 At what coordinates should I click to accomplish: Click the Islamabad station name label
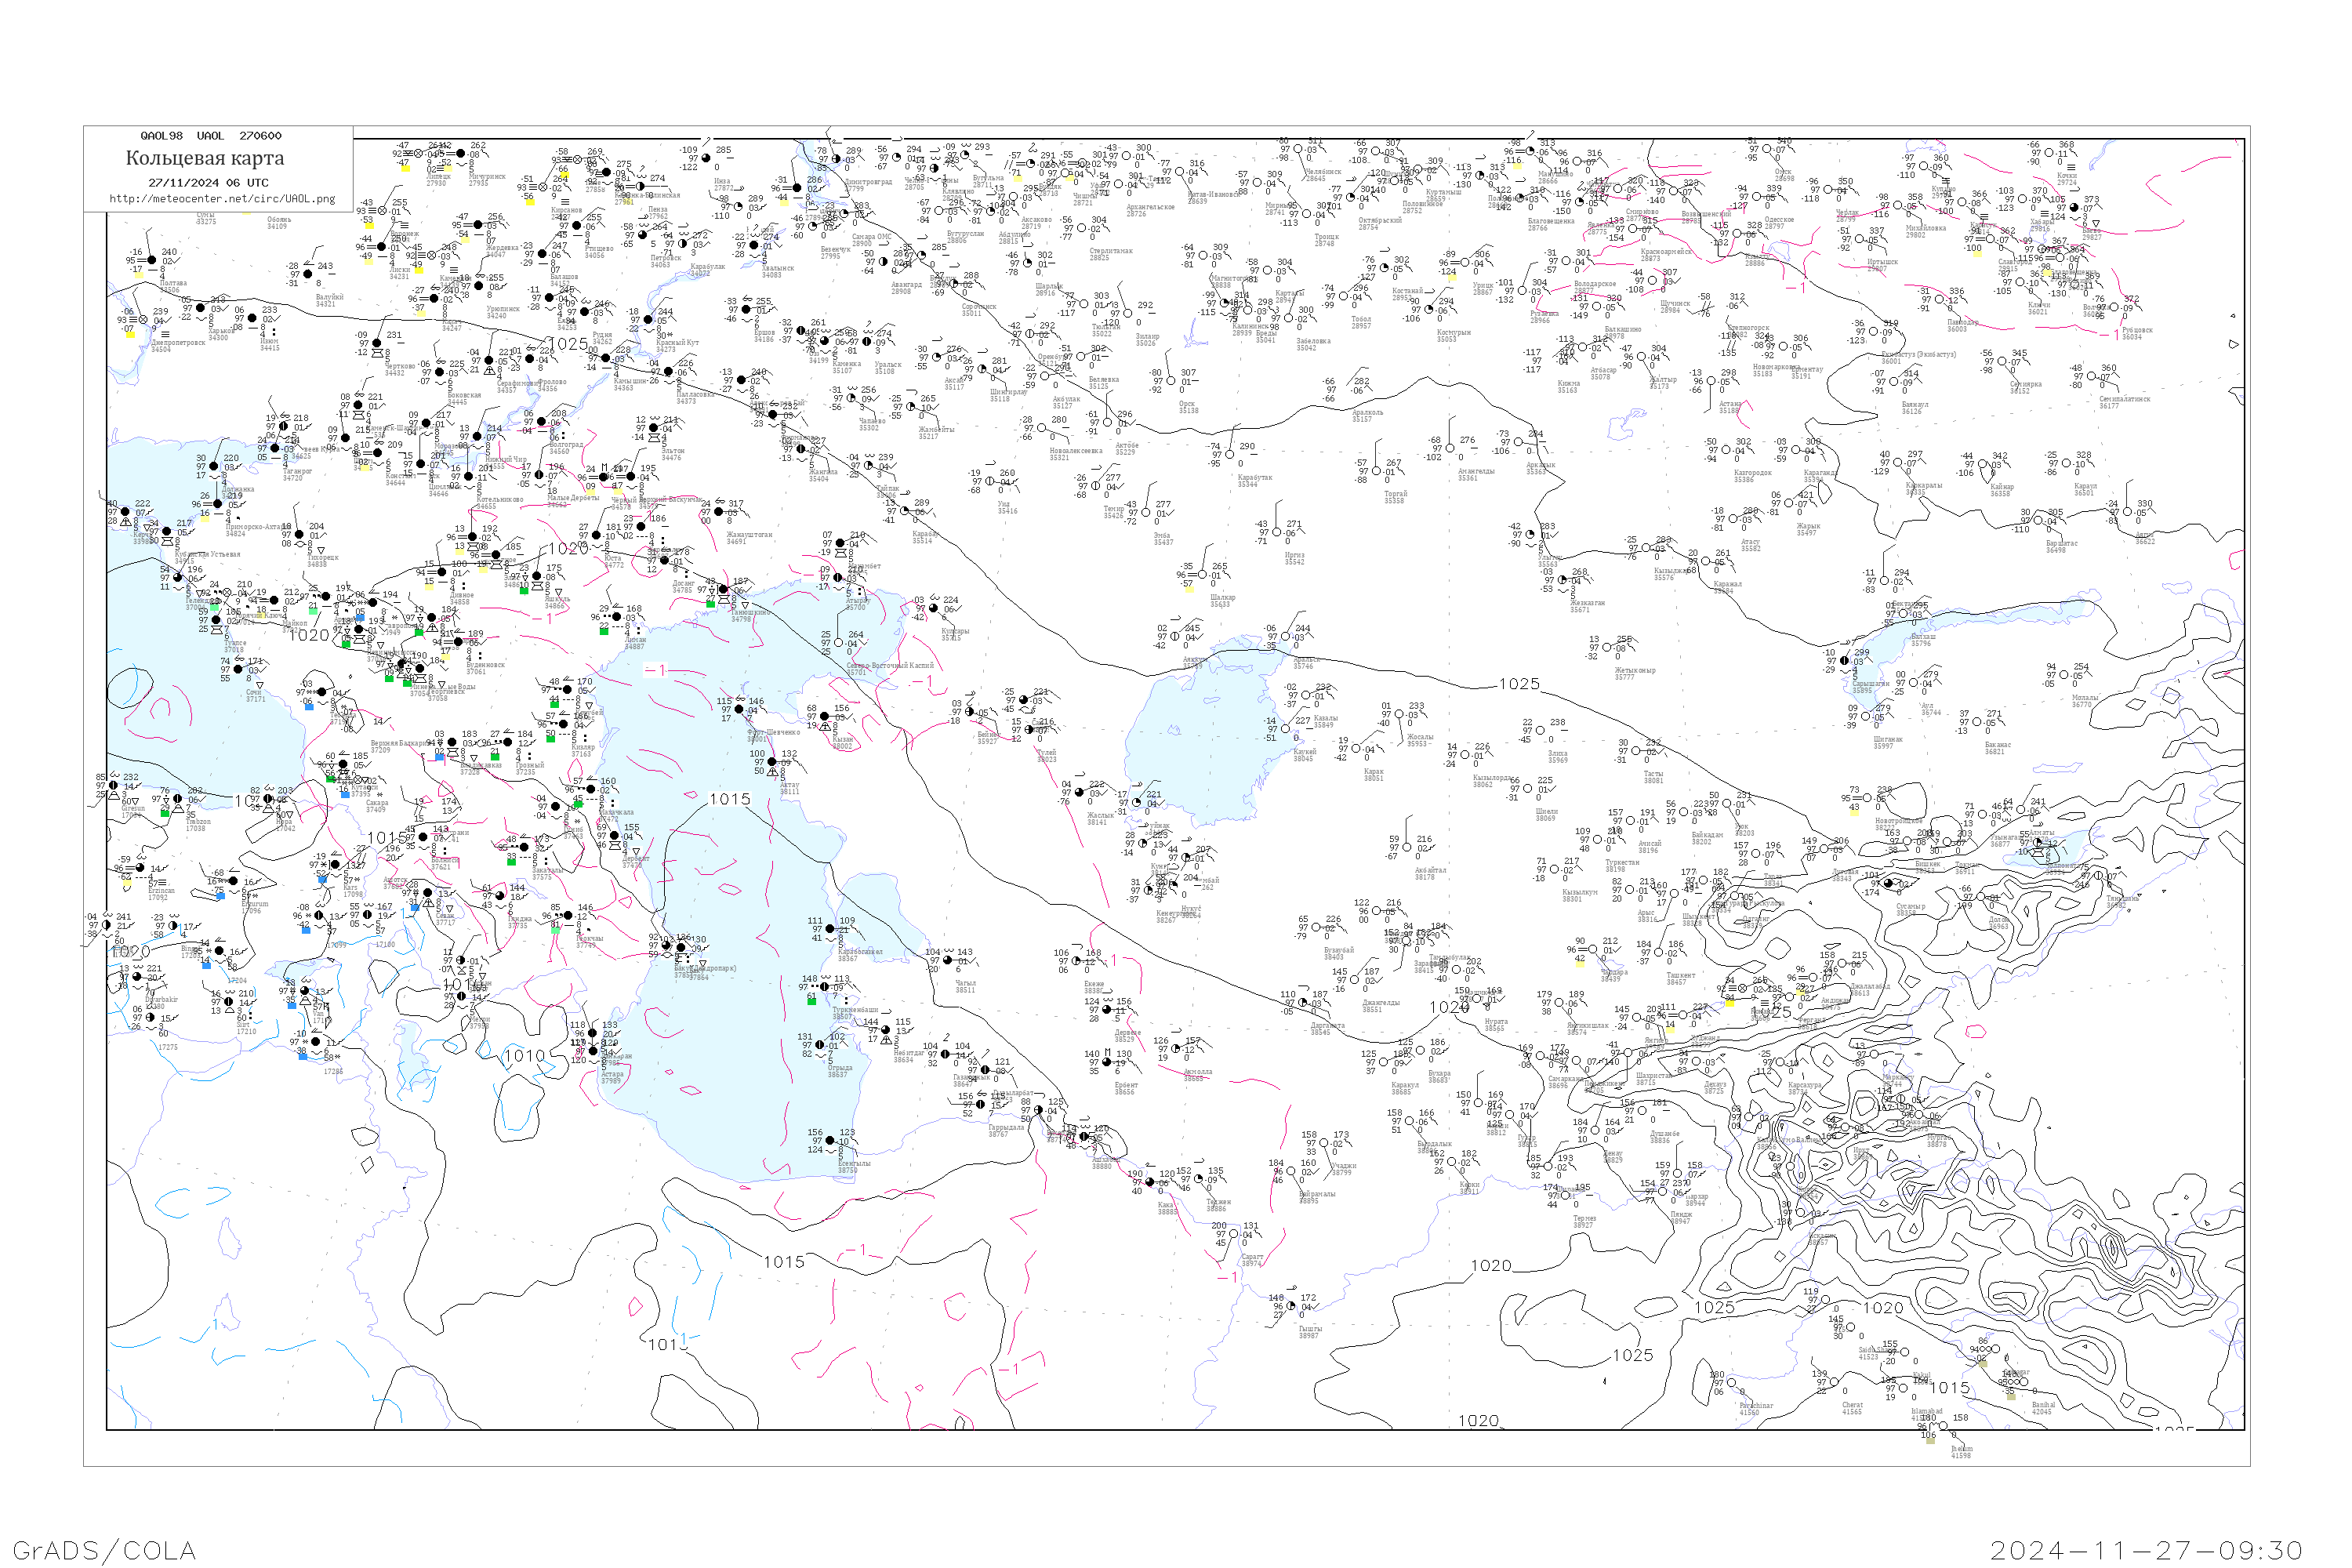[x=1927, y=1411]
